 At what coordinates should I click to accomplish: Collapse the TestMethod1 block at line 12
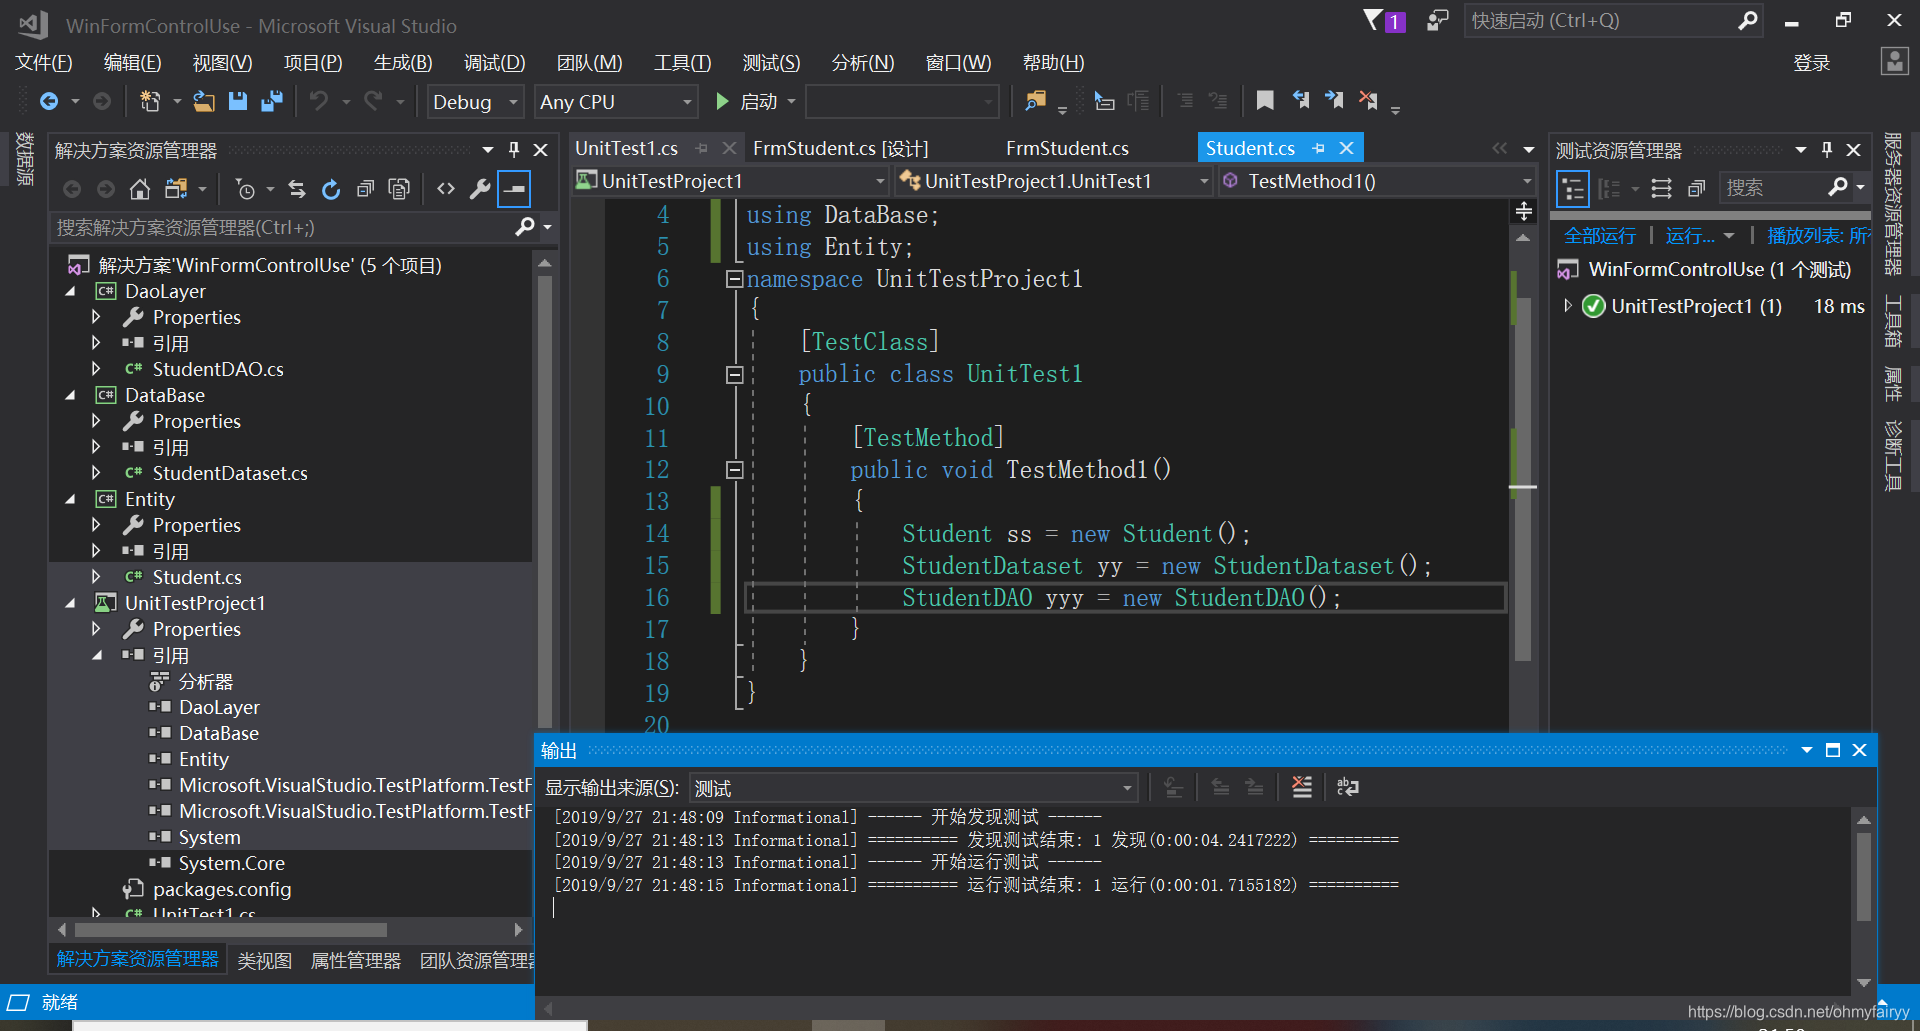(x=735, y=470)
